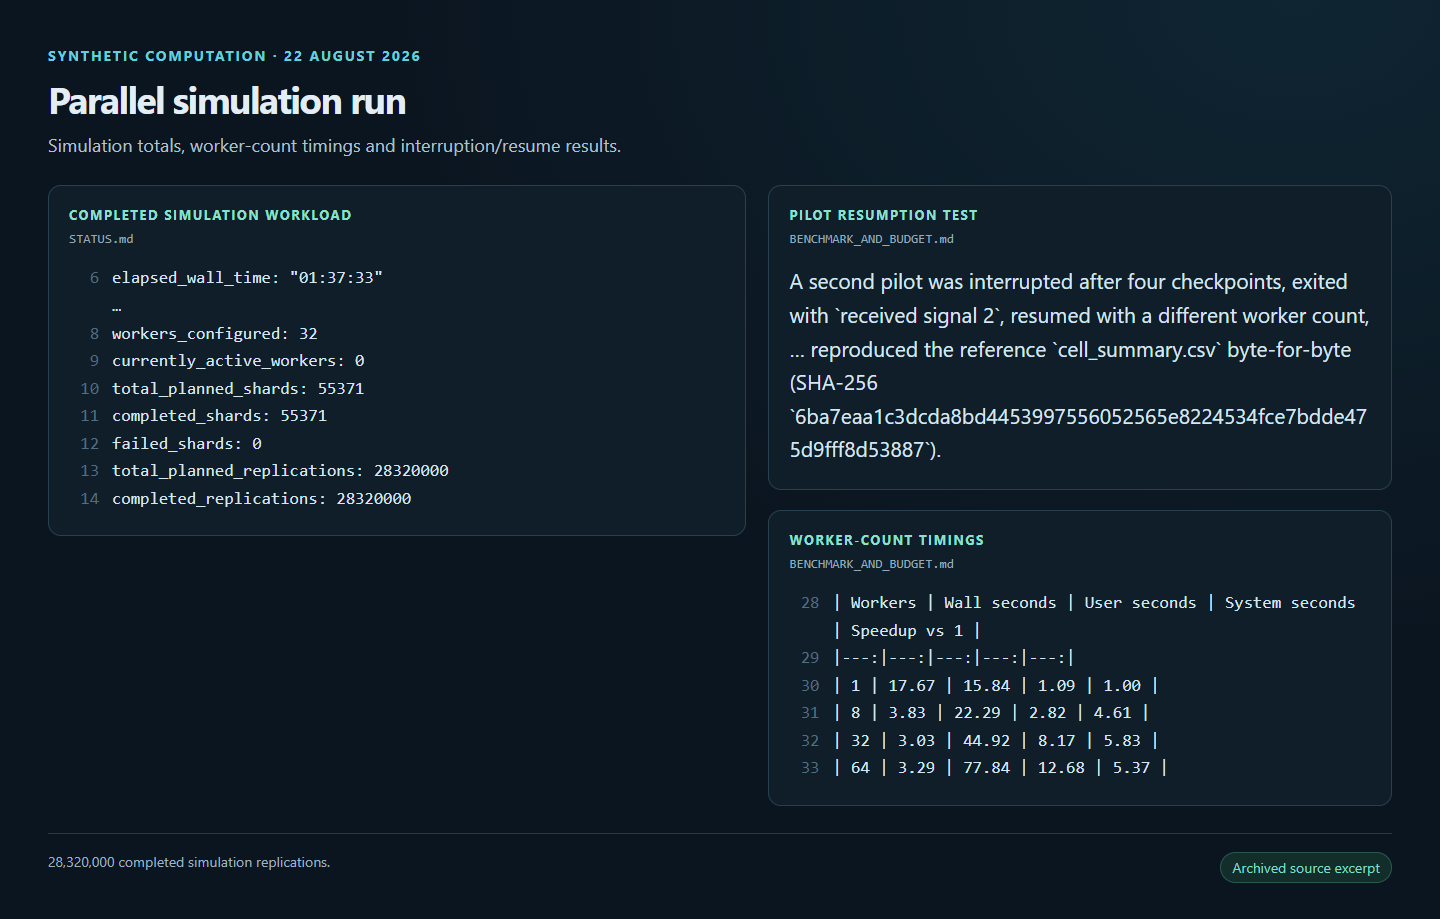This screenshot has height=919, width=1440.
Task: Click "total_planned_shards: 55371" line
Action: (x=238, y=389)
